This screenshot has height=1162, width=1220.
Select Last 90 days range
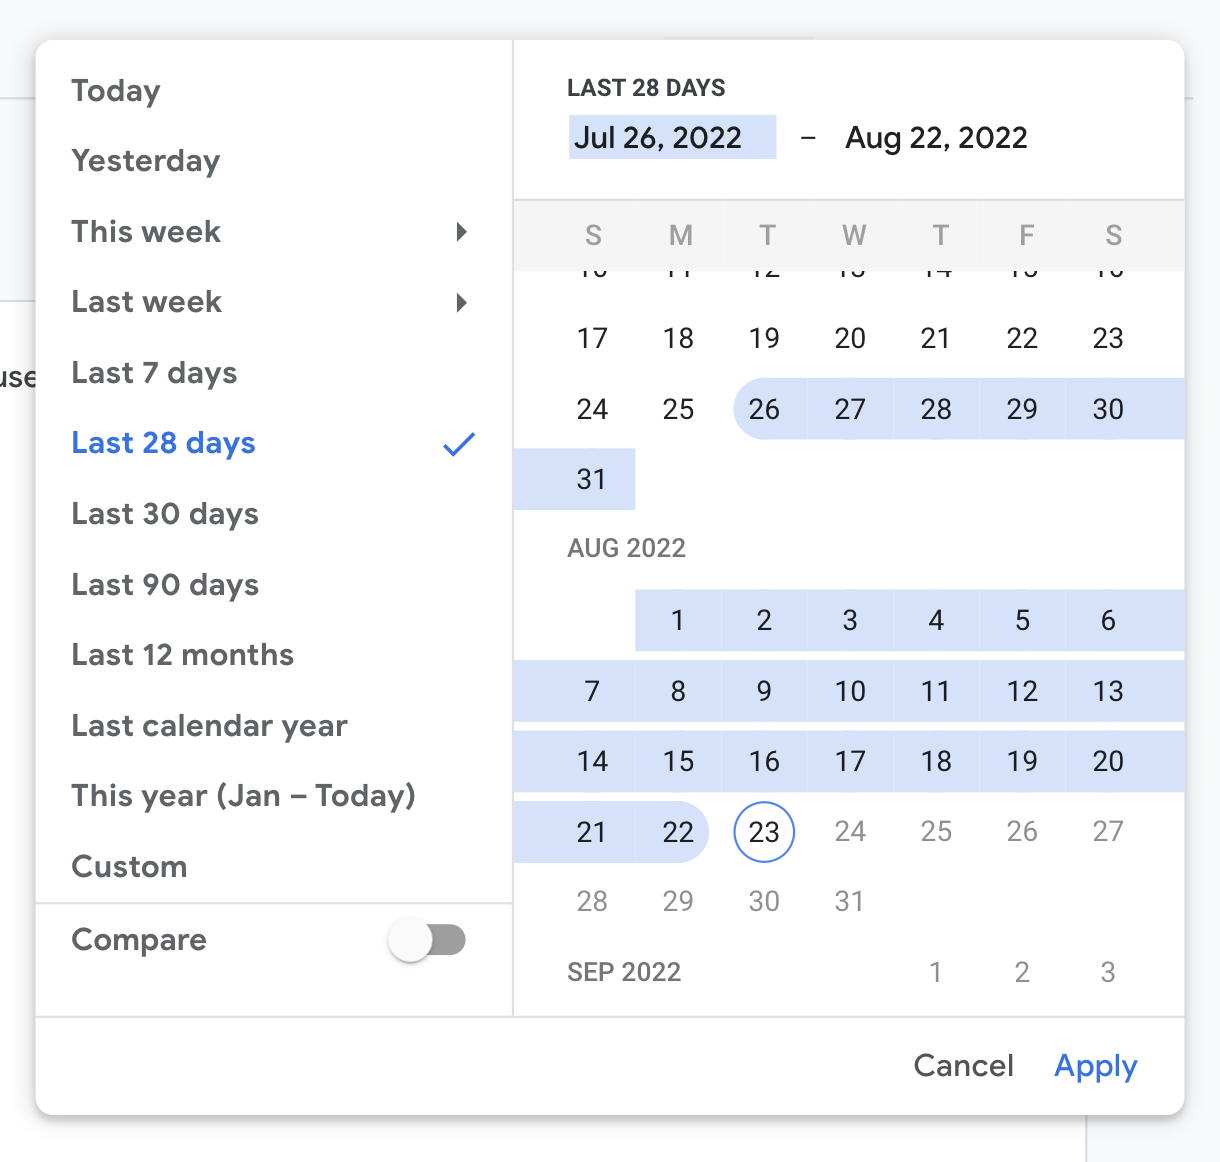pos(165,585)
